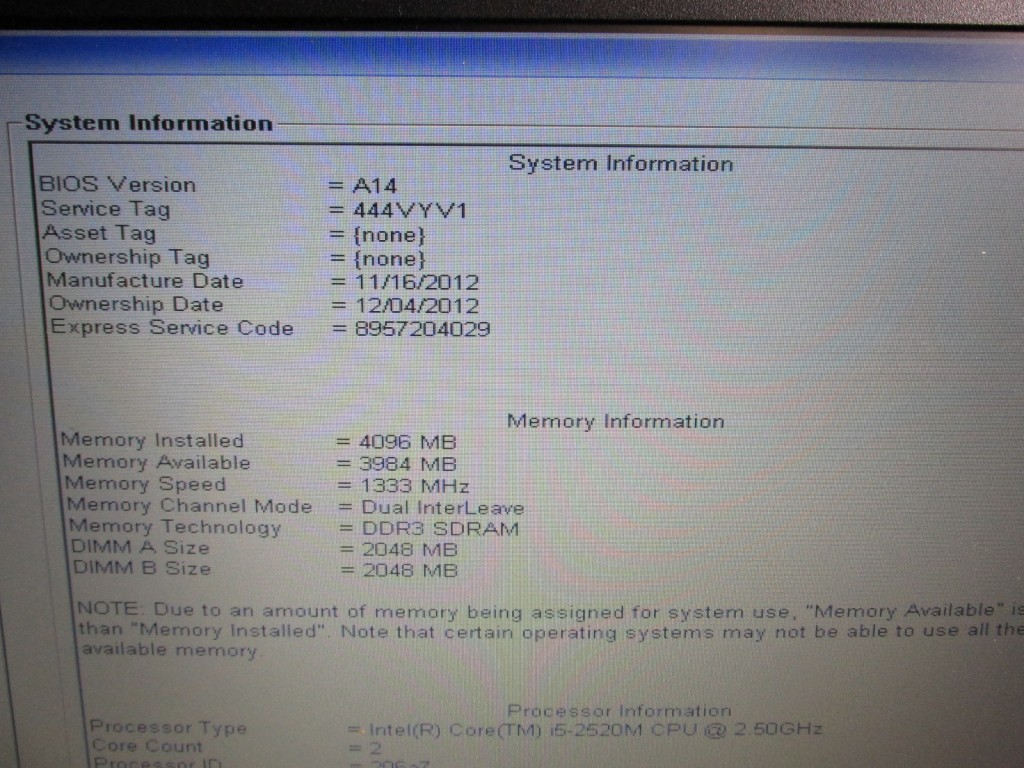Click the Intel Core i5-2520M processor value
The width and height of the screenshot is (1024, 768).
(596, 729)
